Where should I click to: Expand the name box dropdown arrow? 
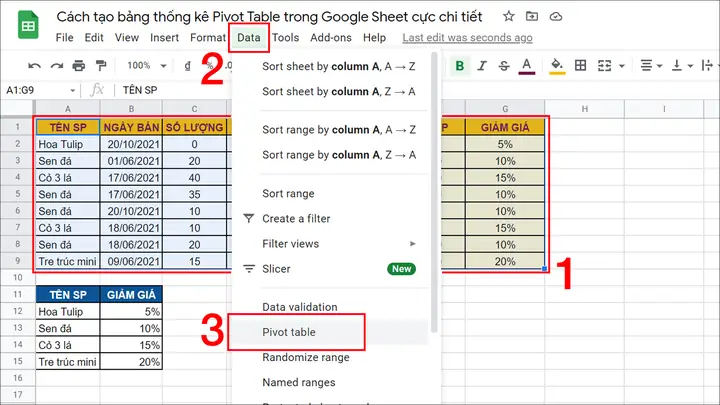[x=73, y=90]
